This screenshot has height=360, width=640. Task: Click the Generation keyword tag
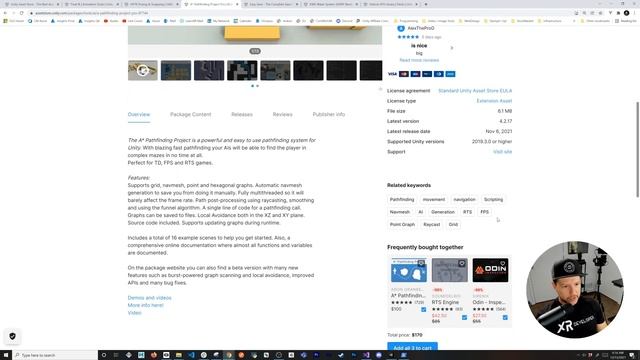[443, 212]
